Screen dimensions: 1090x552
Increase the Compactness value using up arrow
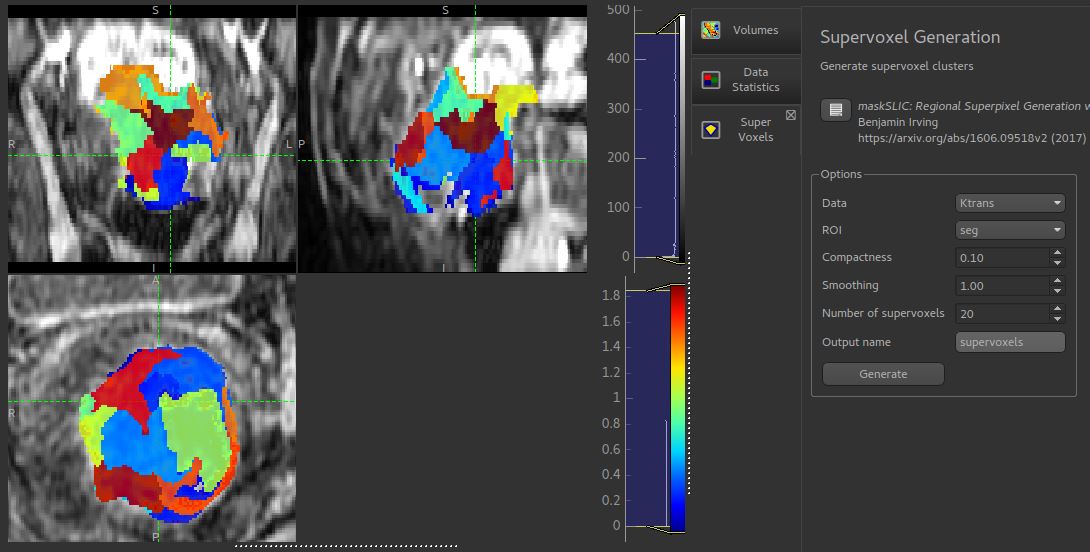1057,253
